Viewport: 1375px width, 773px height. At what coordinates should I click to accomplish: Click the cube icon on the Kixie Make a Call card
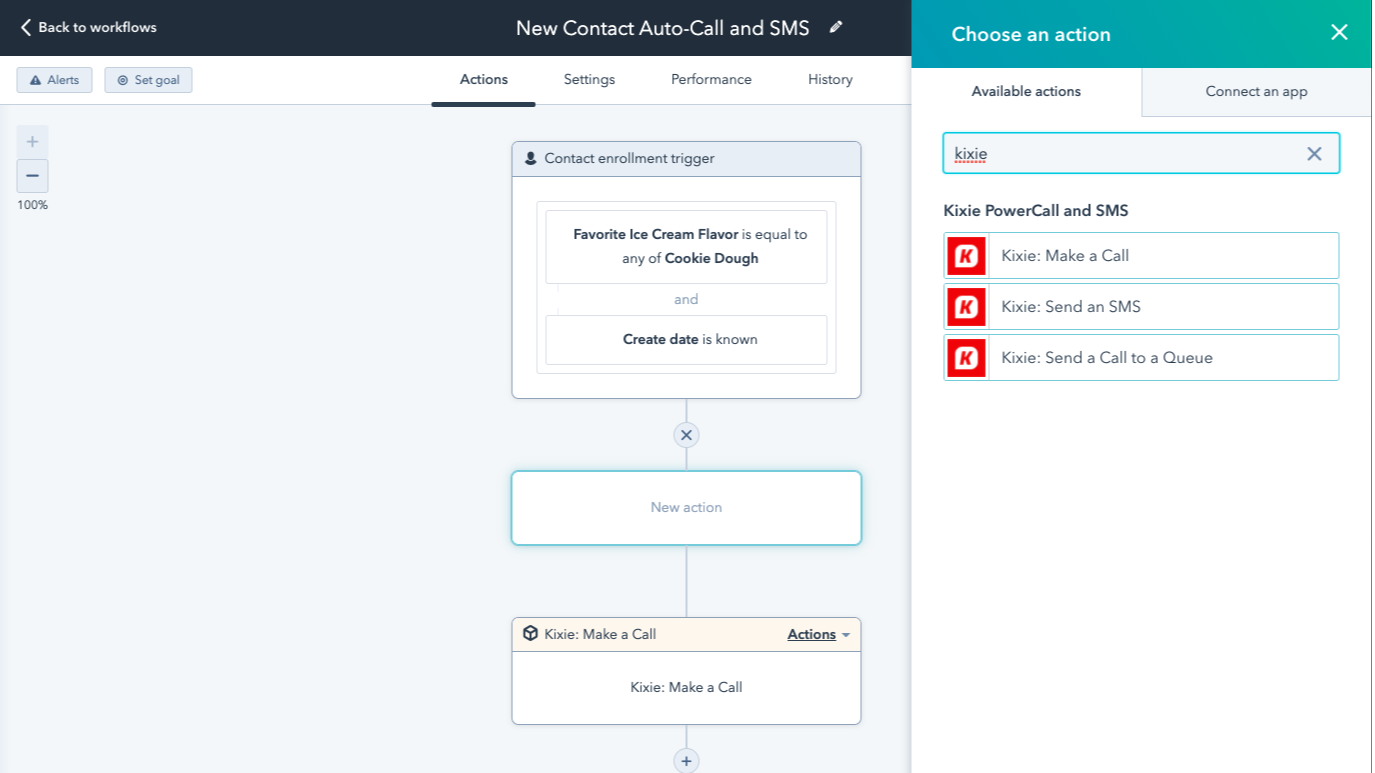pos(529,633)
